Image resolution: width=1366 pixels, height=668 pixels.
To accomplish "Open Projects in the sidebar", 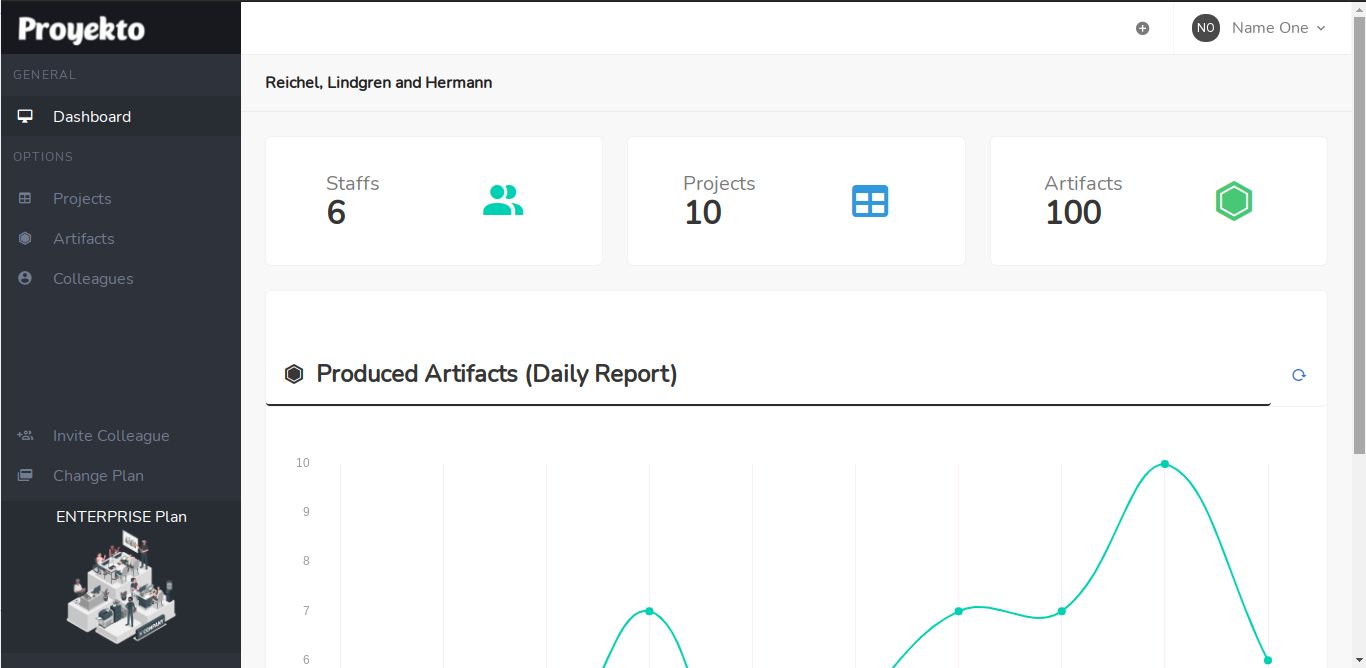I will [x=120, y=198].
